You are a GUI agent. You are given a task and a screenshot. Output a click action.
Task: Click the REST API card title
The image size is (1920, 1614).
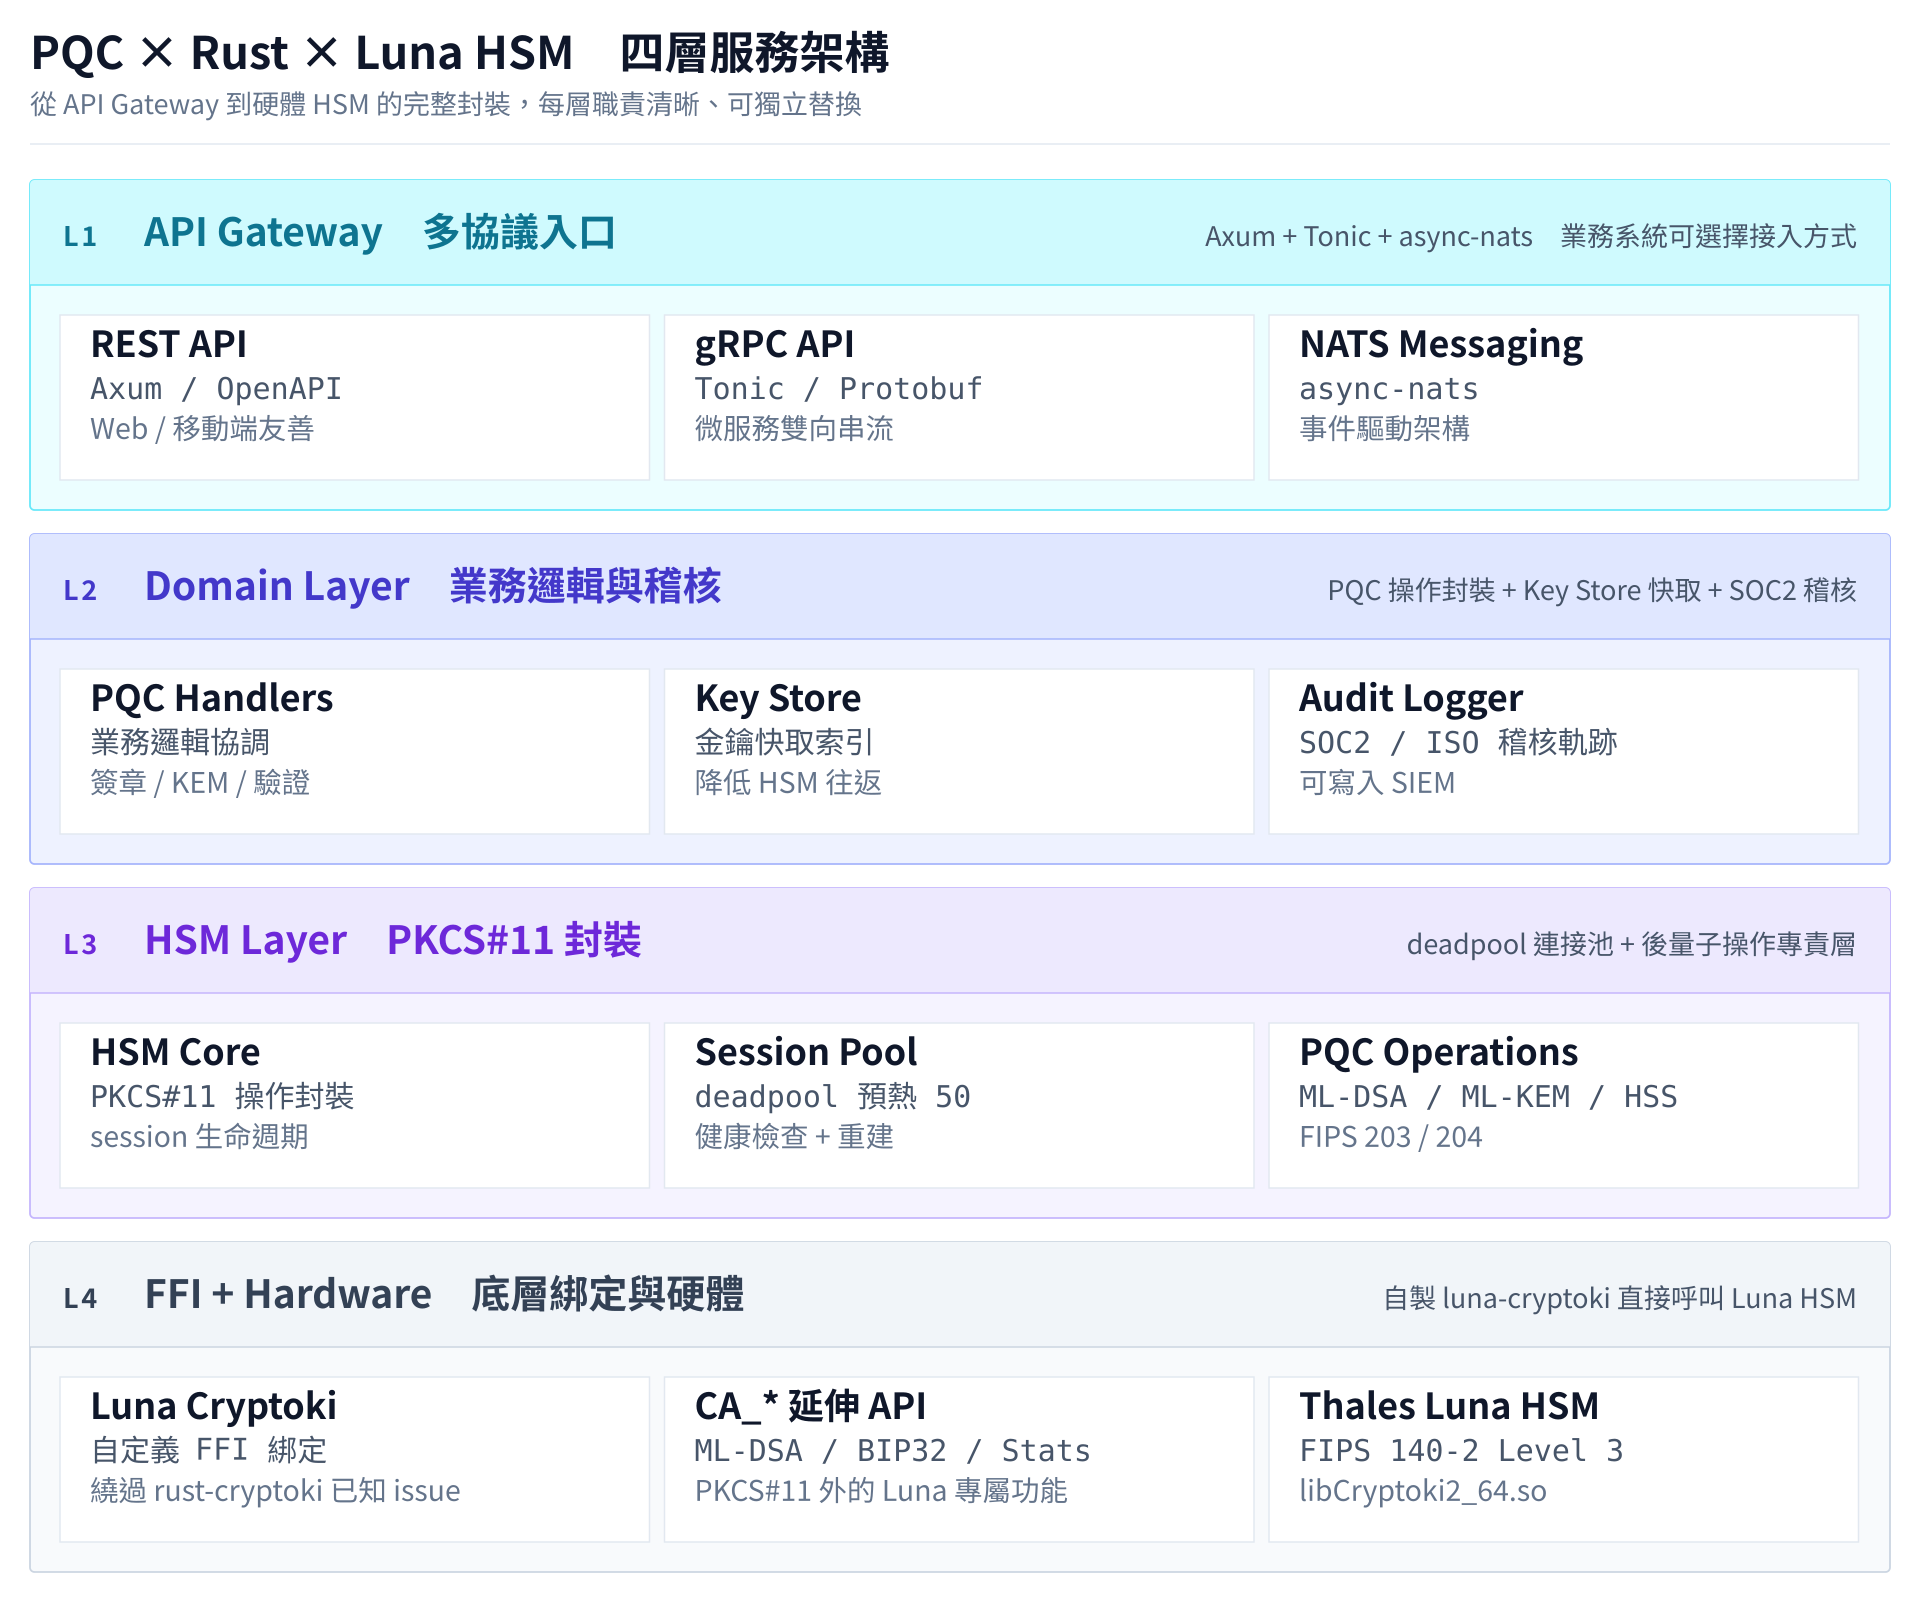pos(168,344)
